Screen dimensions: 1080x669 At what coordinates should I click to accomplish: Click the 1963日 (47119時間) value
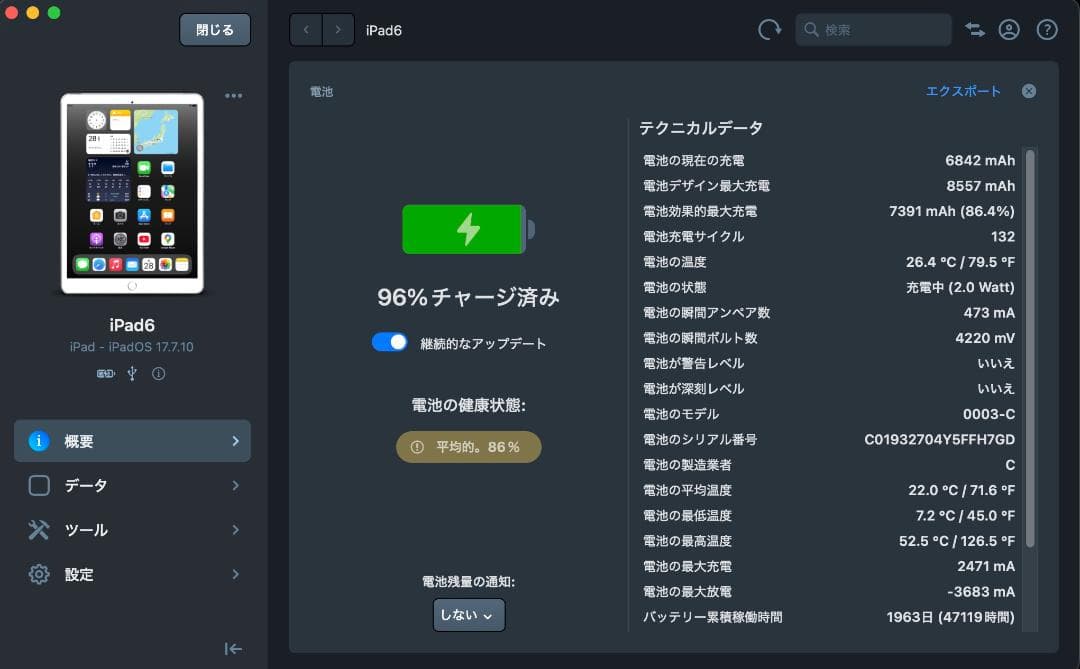[x=951, y=617]
